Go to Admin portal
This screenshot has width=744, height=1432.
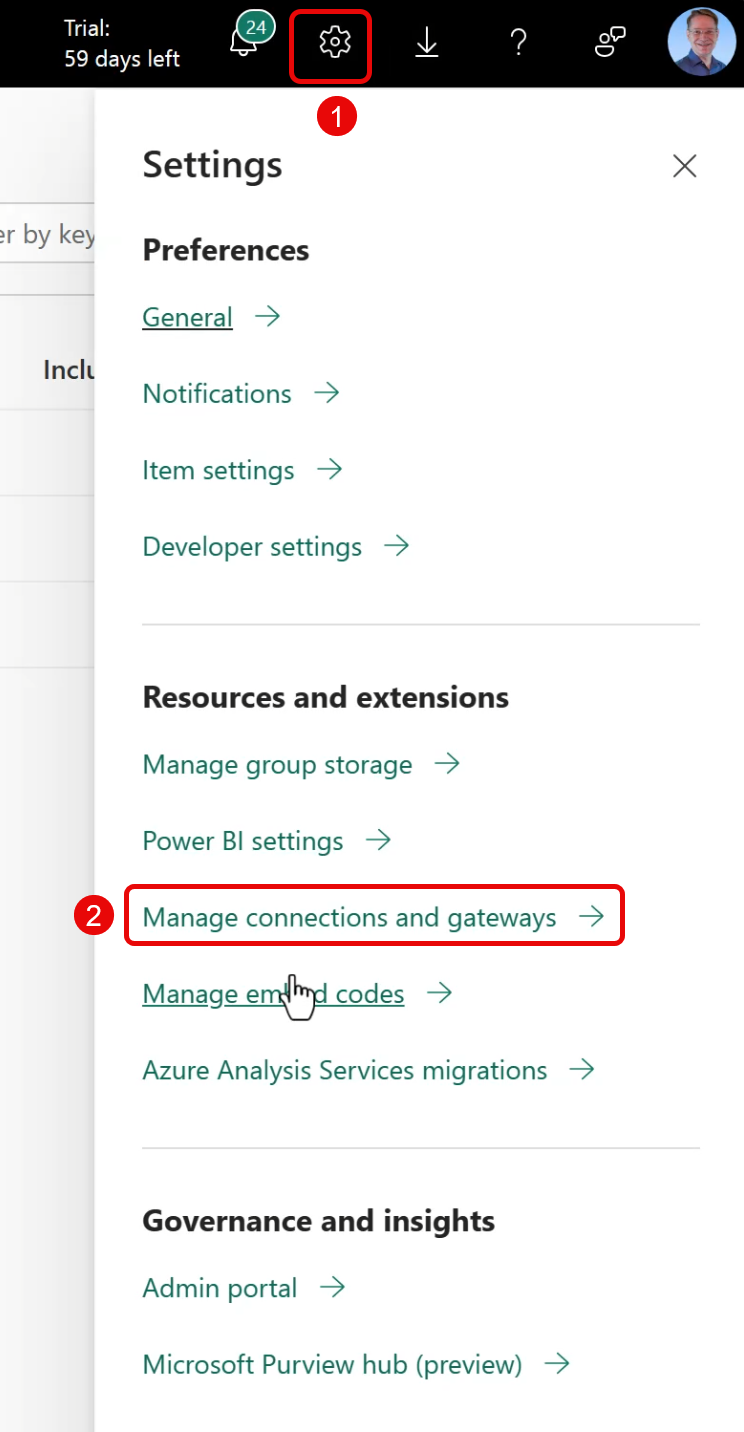pos(220,1288)
